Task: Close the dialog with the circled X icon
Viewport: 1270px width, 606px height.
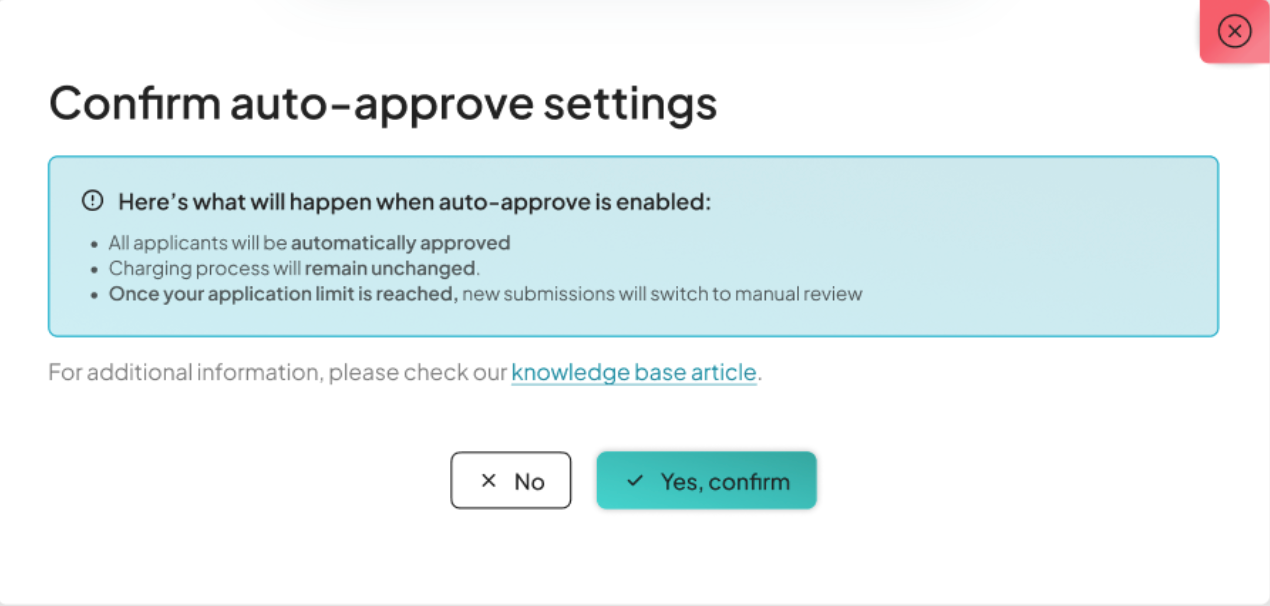Action: [x=1234, y=31]
